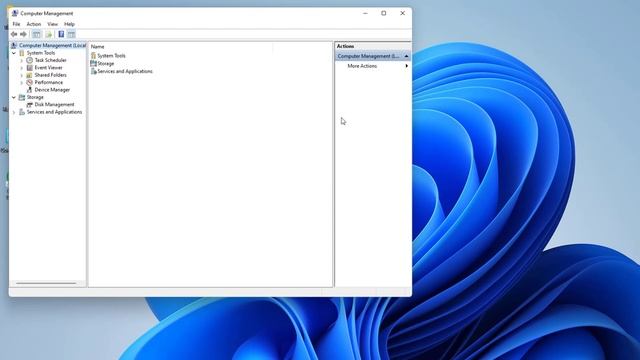Click the console tree horizontal scrollbar
Screen dimensions: 640x360
pyautogui.click(x=46, y=283)
